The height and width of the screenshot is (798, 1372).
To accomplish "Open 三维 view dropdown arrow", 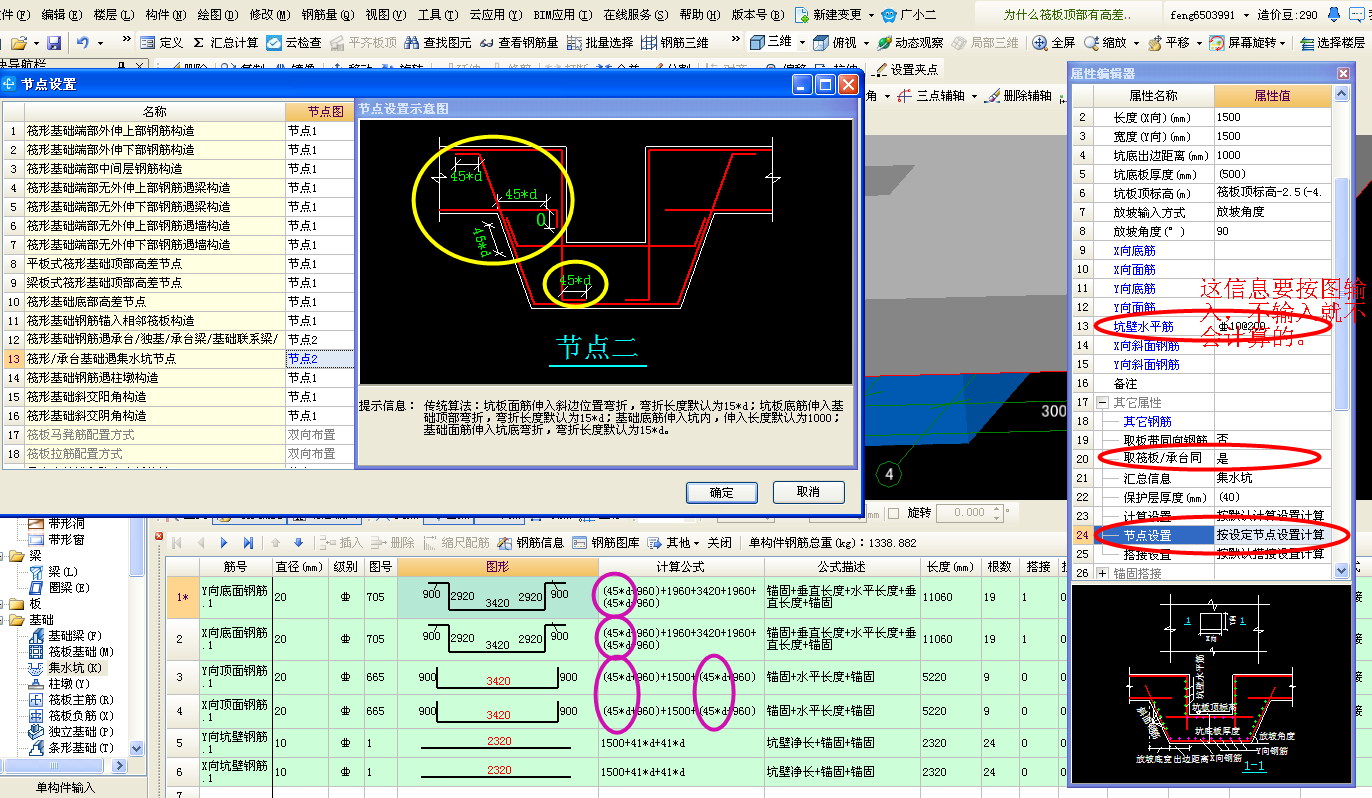I will (801, 43).
